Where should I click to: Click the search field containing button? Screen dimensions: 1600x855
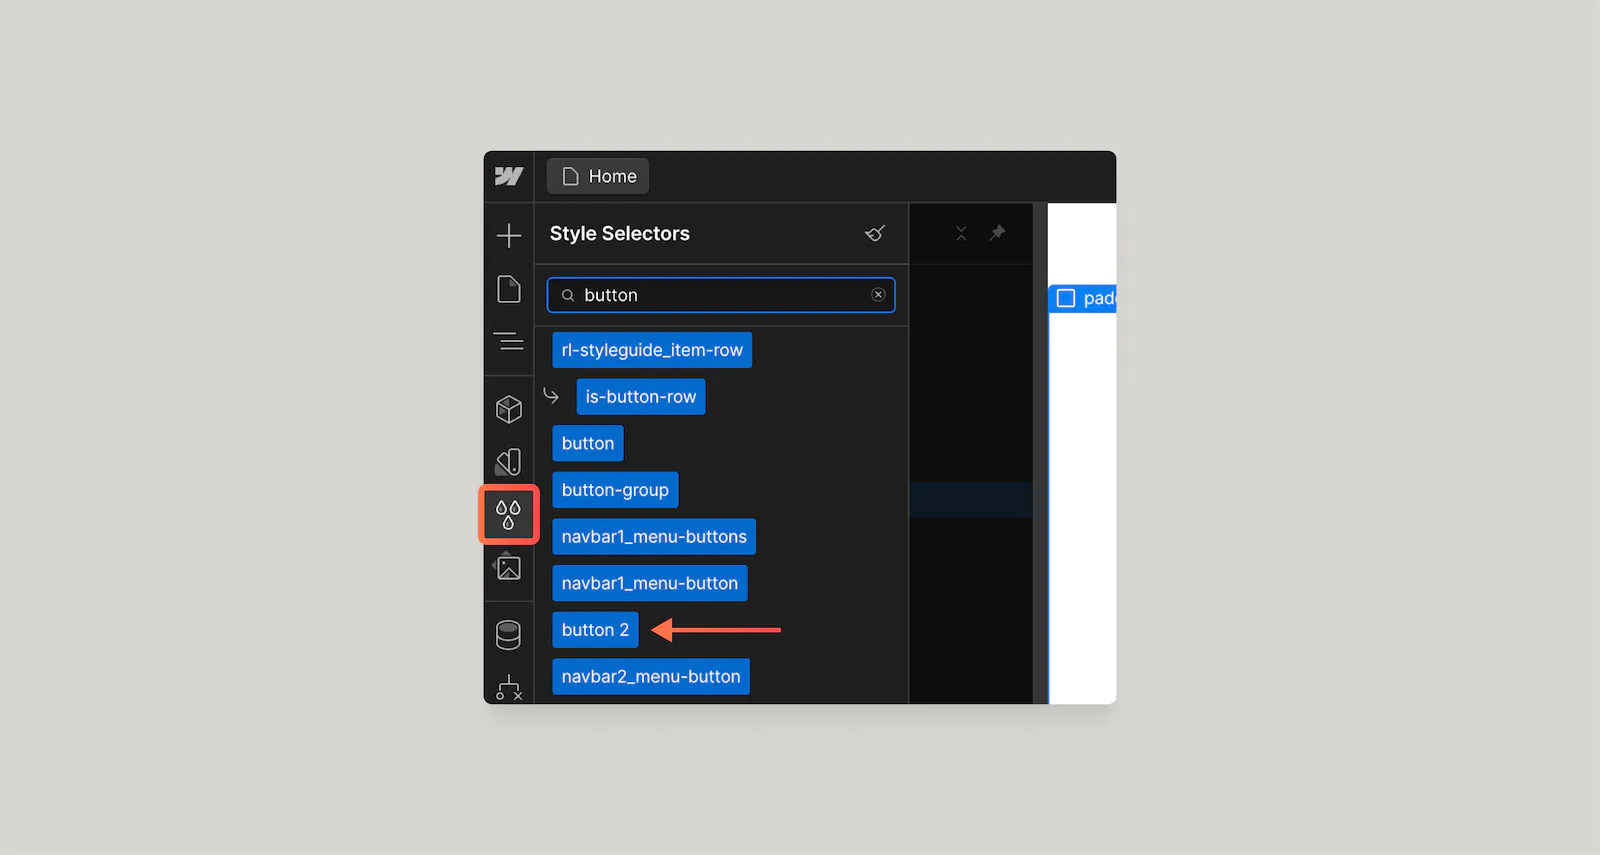pos(721,295)
